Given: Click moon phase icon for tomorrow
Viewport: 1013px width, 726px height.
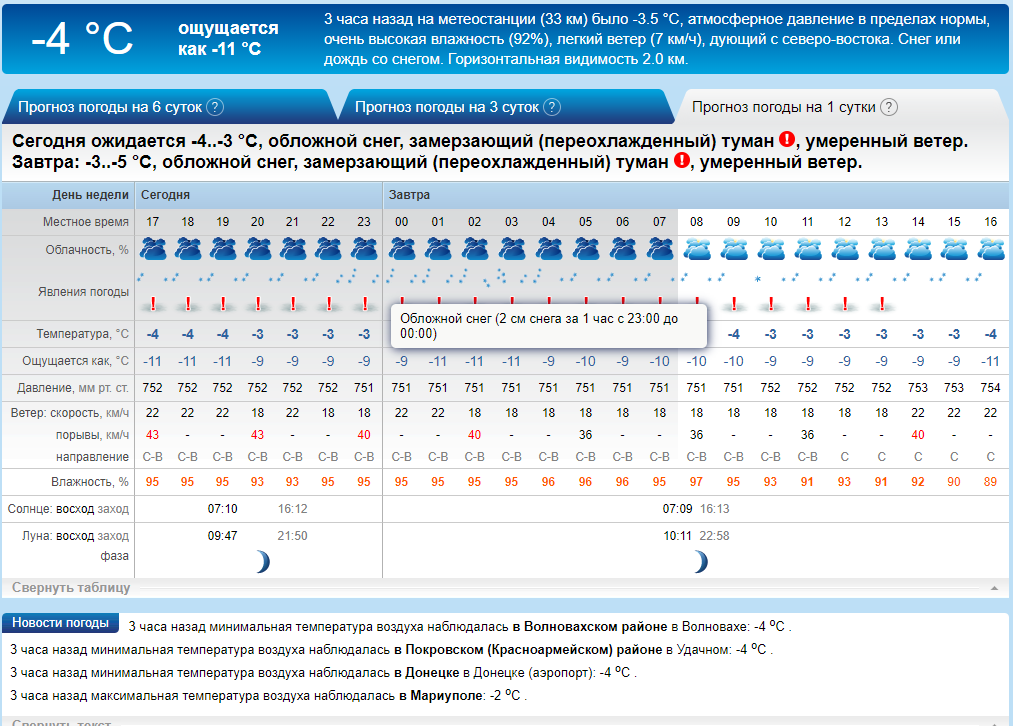Looking at the screenshot, I should click(x=700, y=562).
